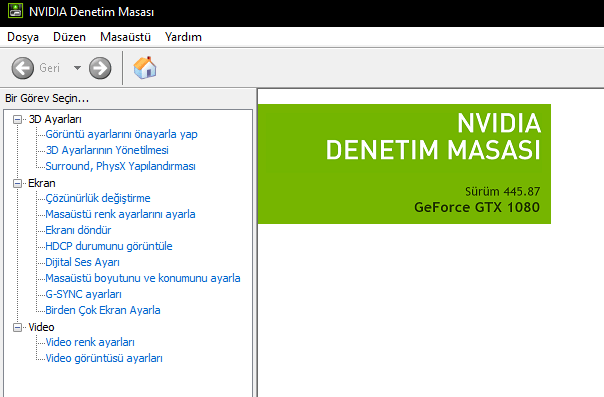Click the GeForce GTX 1080 text
The width and height of the screenshot is (604, 397).
tap(477, 208)
